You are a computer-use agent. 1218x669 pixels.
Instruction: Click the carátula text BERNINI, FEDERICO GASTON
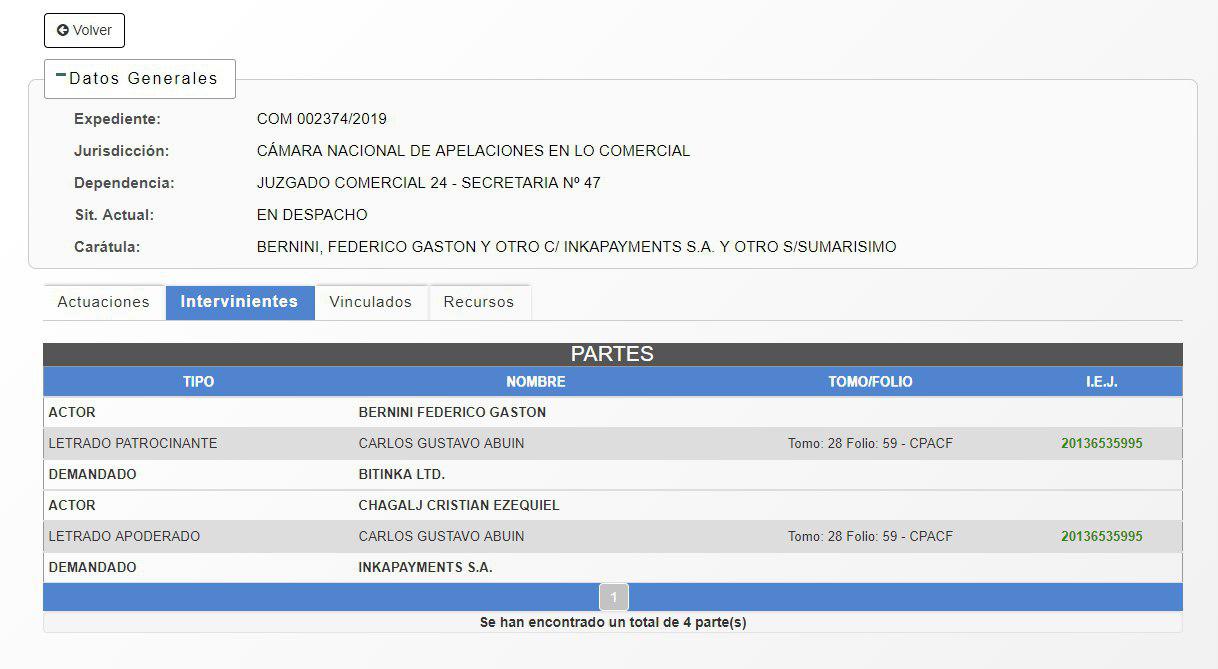pyautogui.click(x=577, y=247)
